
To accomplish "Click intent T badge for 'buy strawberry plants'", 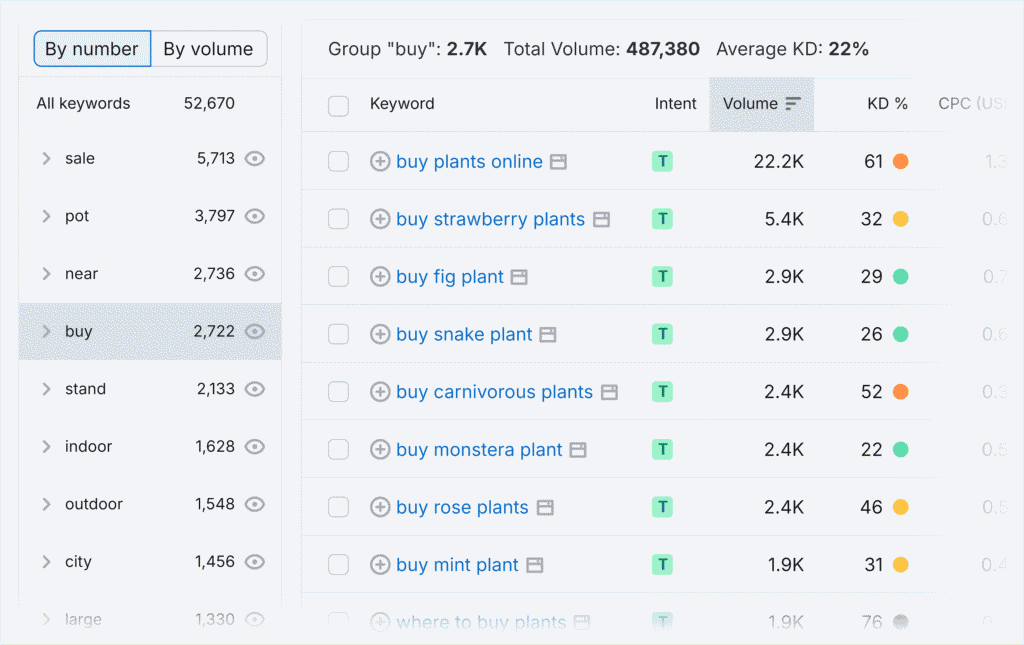I will tap(662, 219).
